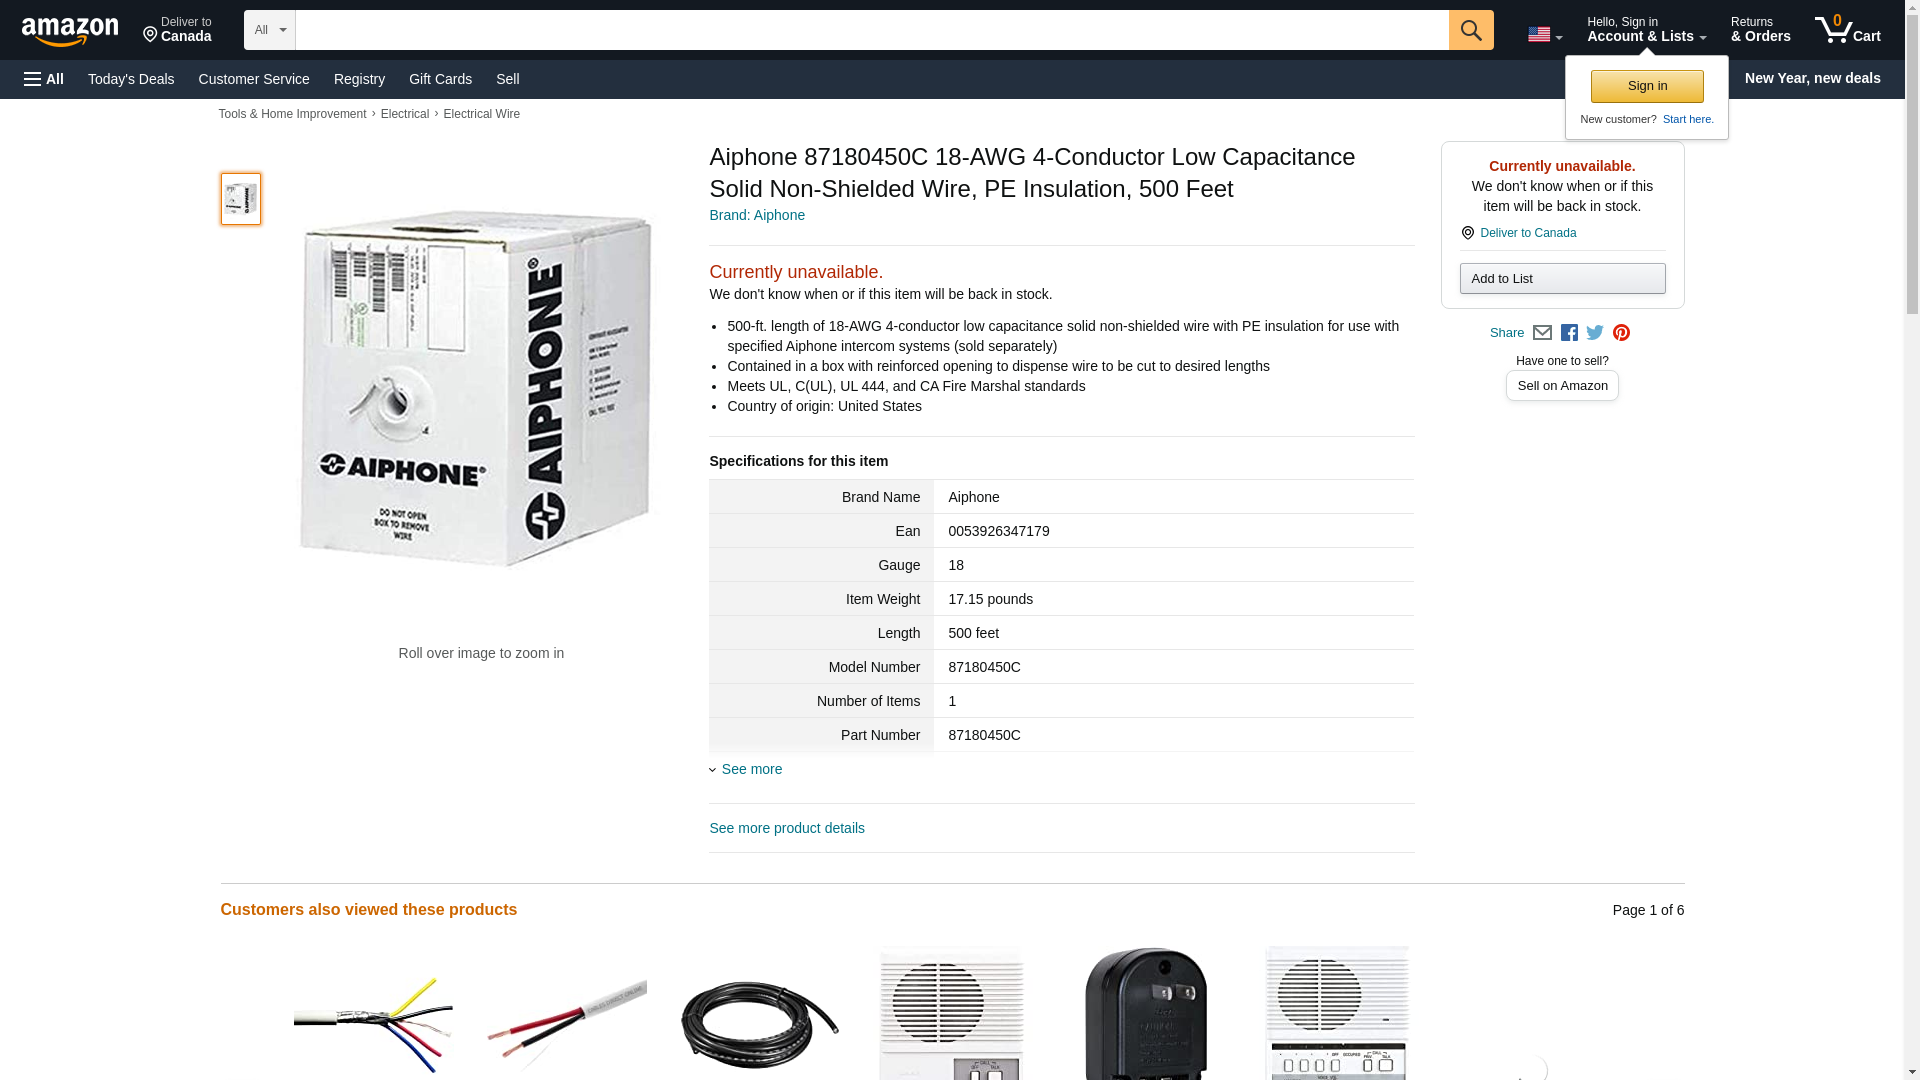Open Gift Cards in navigation bar
The height and width of the screenshot is (1080, 1920).
click(x=440, y=79)
